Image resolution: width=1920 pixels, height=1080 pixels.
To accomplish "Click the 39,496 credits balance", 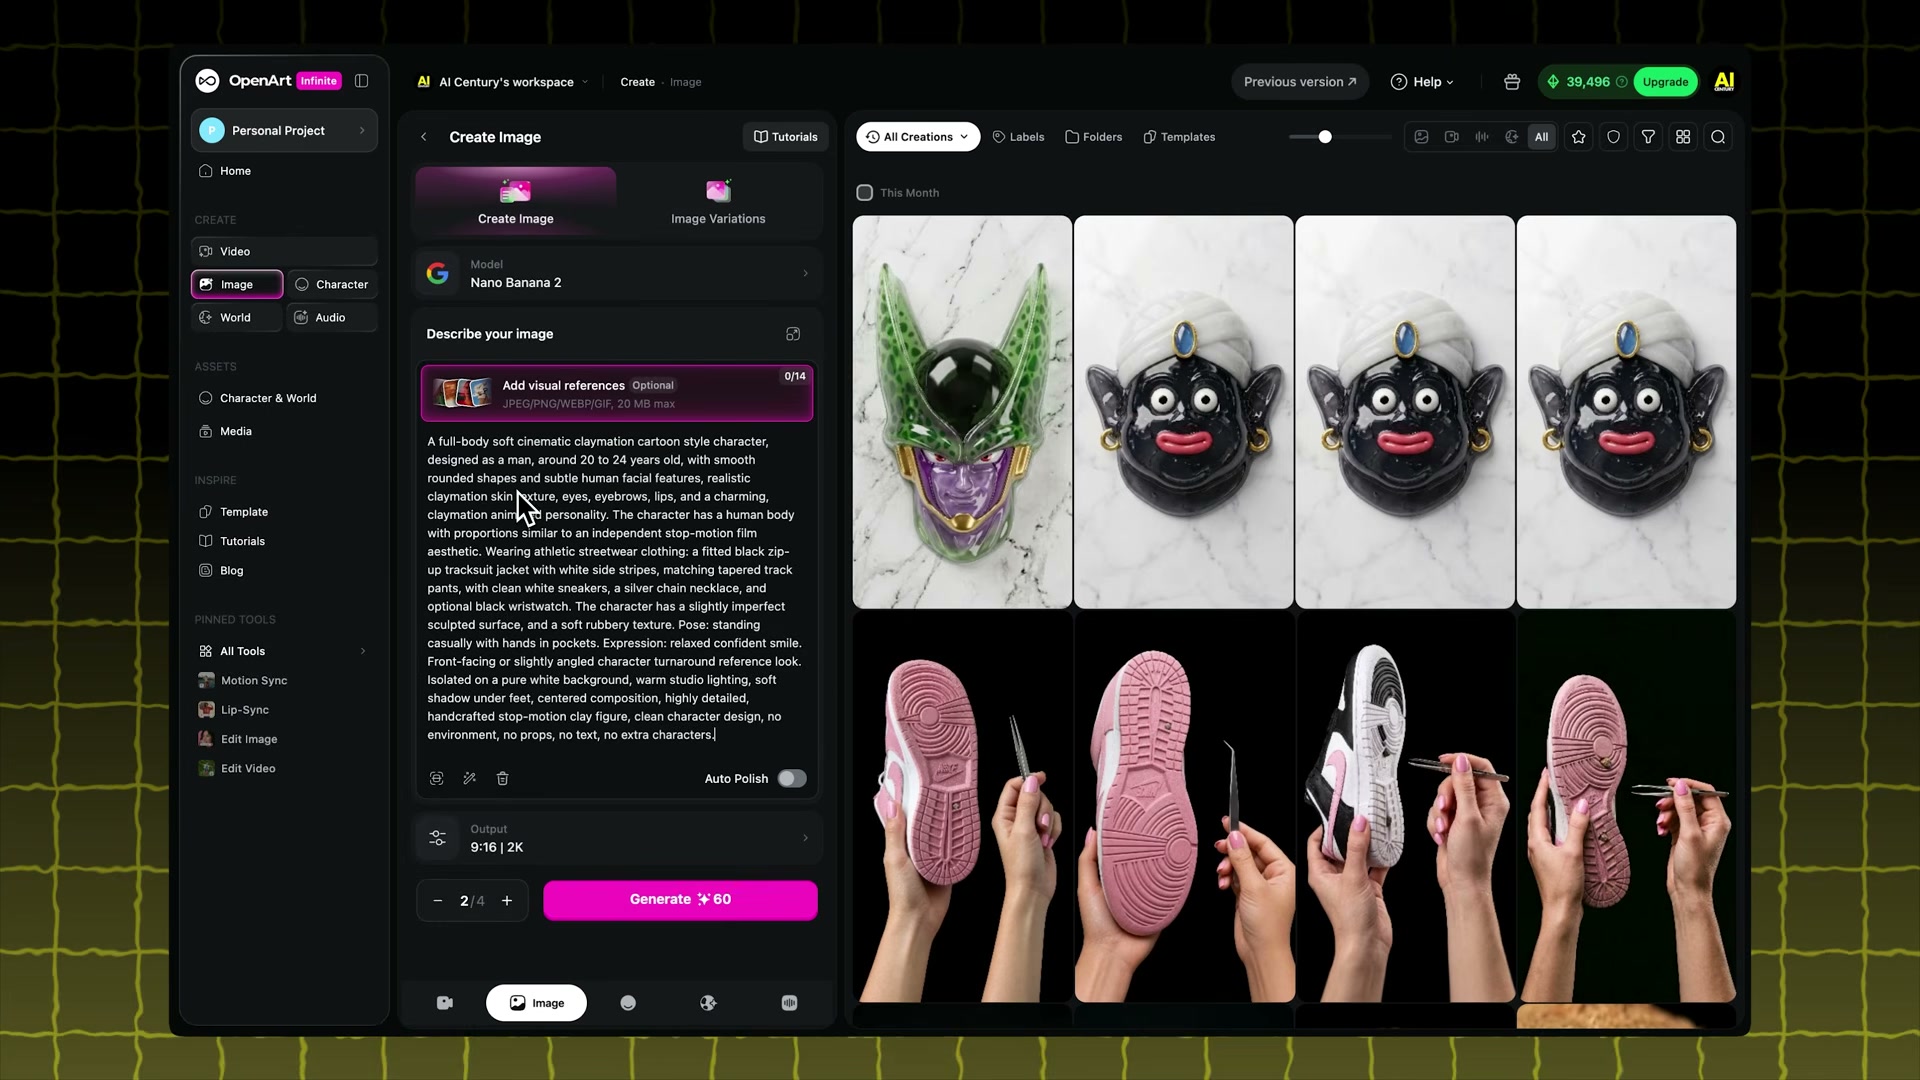I will pos(1586,82).
